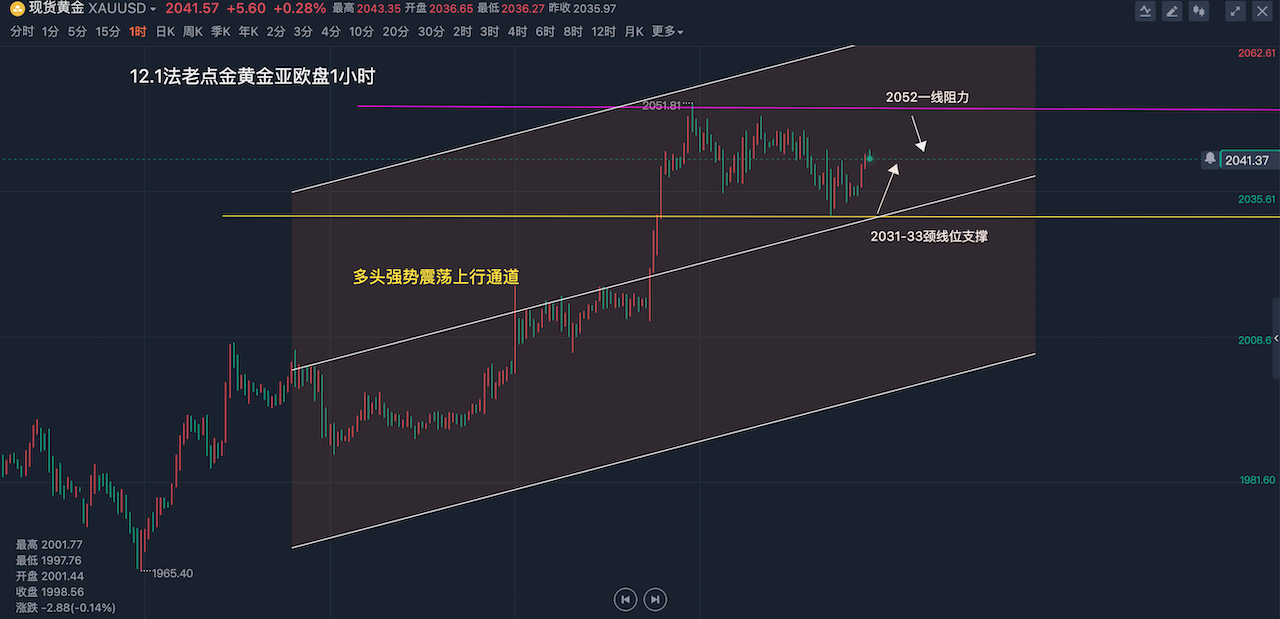Switch to the 分时 timeframe

21,32
